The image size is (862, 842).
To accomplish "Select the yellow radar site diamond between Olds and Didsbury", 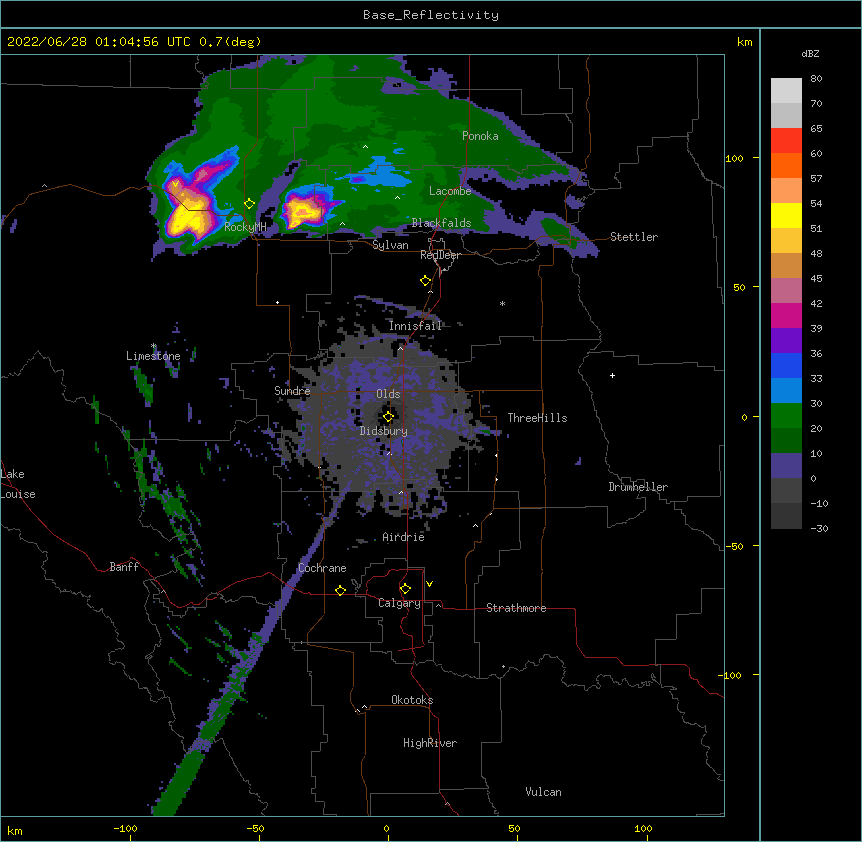I will coord(388,417).
